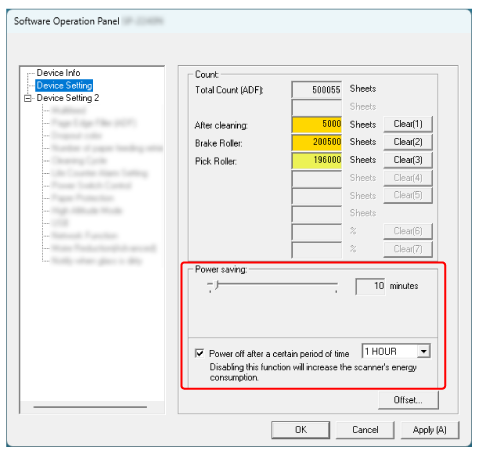
Task: Toggle Power off after a certain period checkbox
Action: click(x=199, y=353)
